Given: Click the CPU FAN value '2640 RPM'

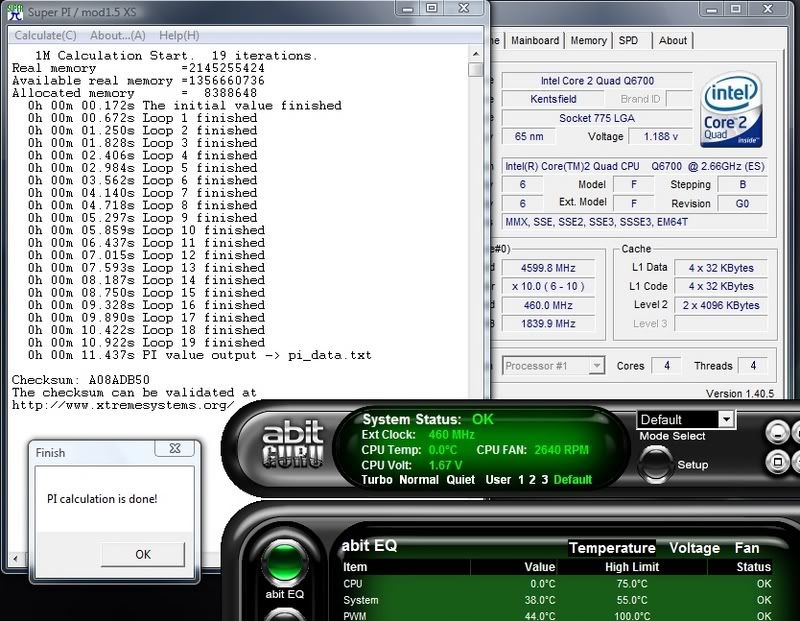Looking at the screenshot, I should pos(561,450).
